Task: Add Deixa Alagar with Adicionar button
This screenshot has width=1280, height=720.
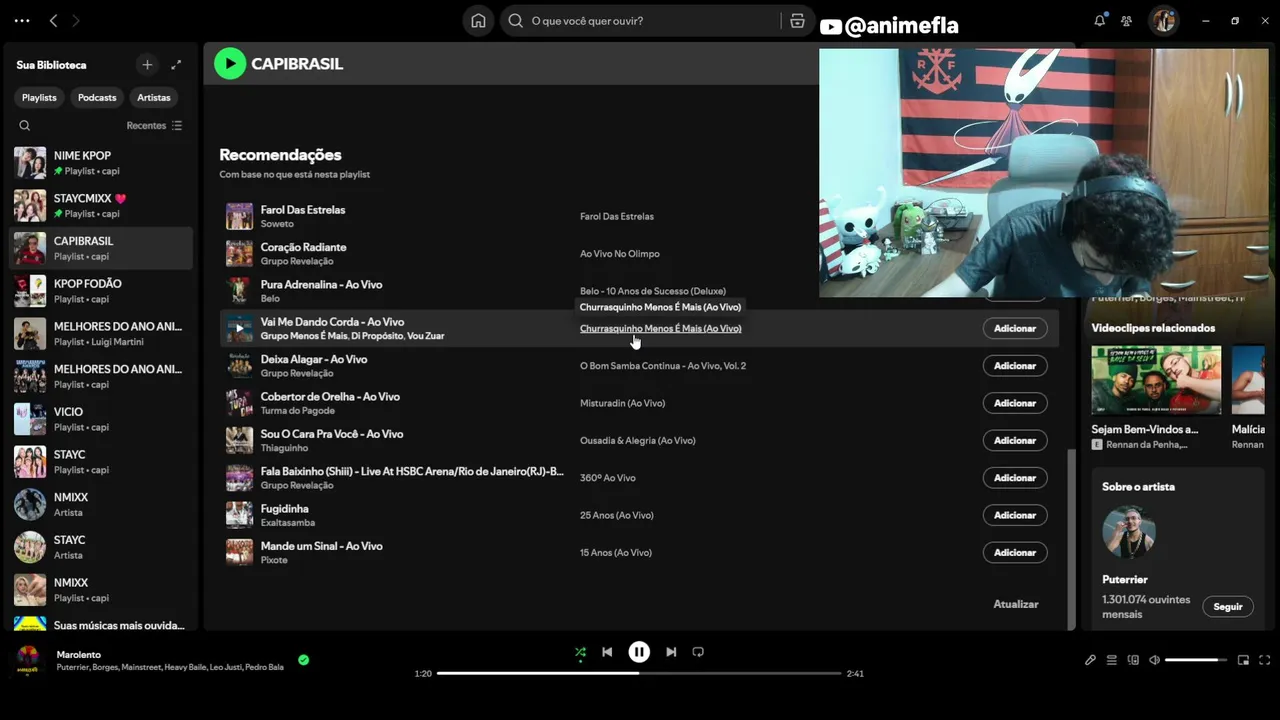Action: pos(1015,366)
